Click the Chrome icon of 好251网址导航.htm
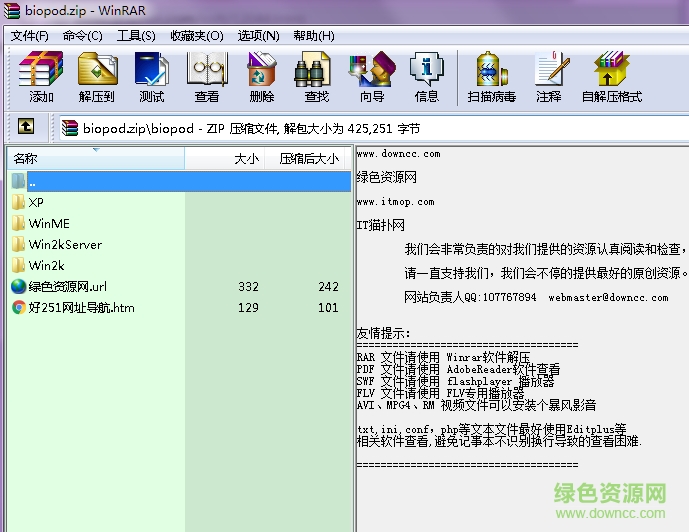The height and width of the screenshot is (532, 689). coord(18,308)
